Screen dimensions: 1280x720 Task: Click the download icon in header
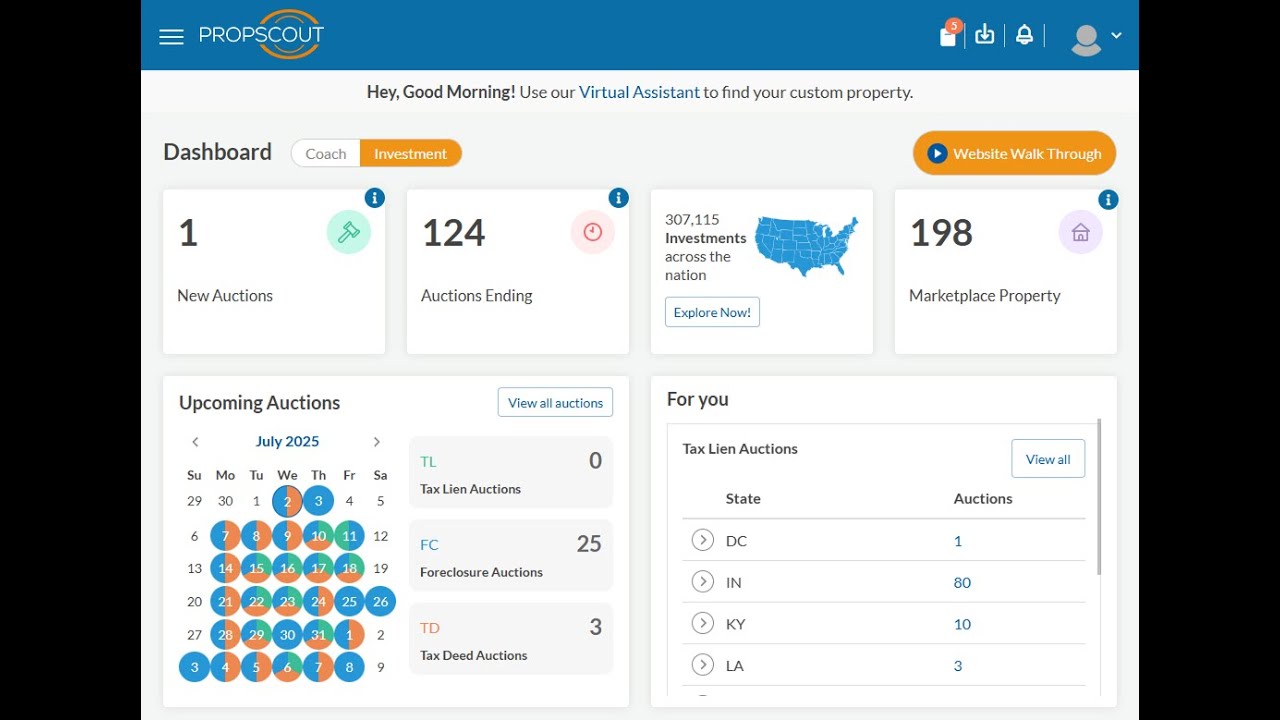click(985, 35)
